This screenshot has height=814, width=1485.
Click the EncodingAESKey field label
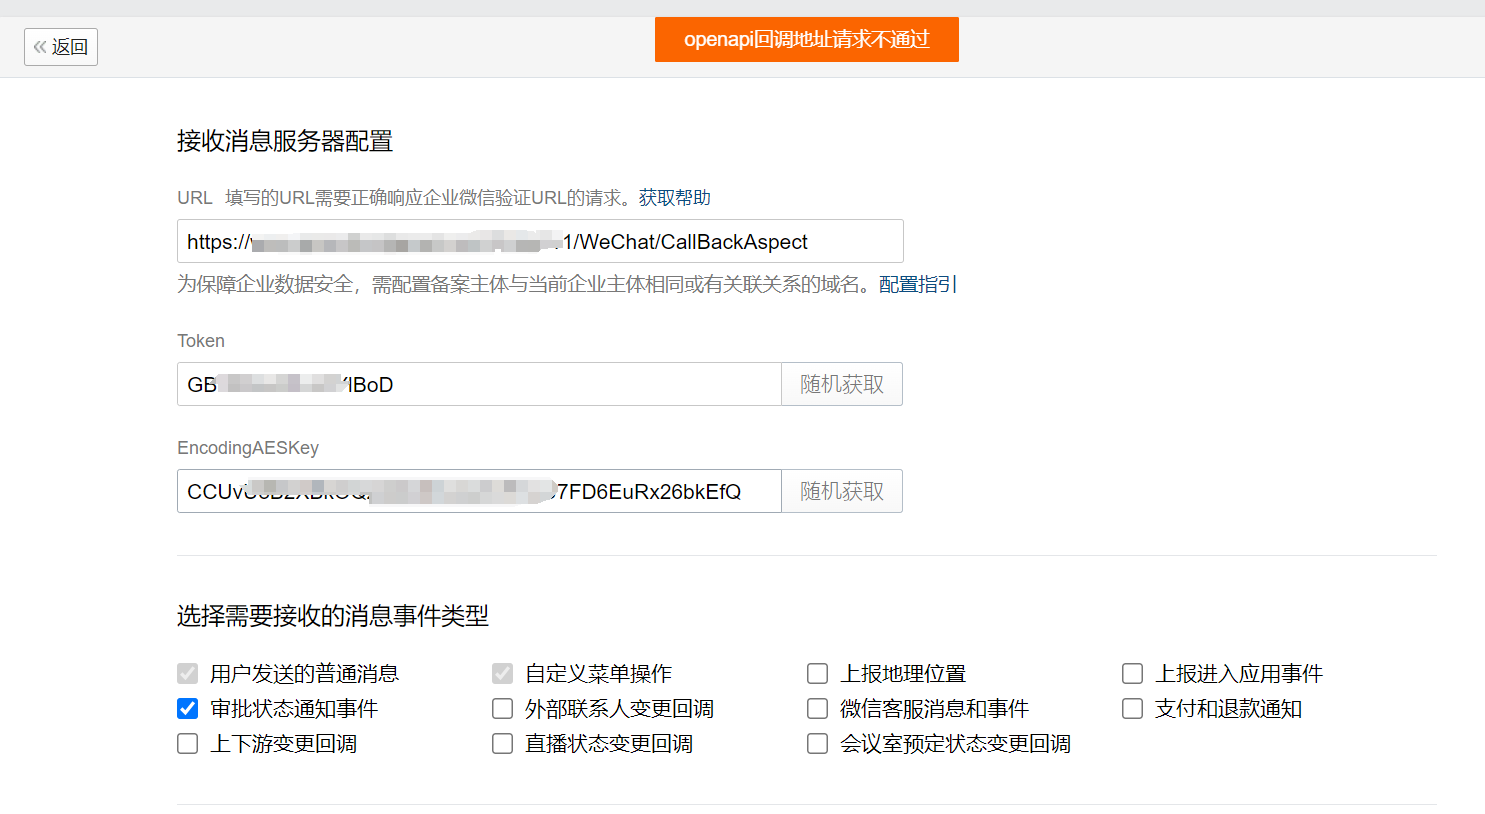pos(248,448)
